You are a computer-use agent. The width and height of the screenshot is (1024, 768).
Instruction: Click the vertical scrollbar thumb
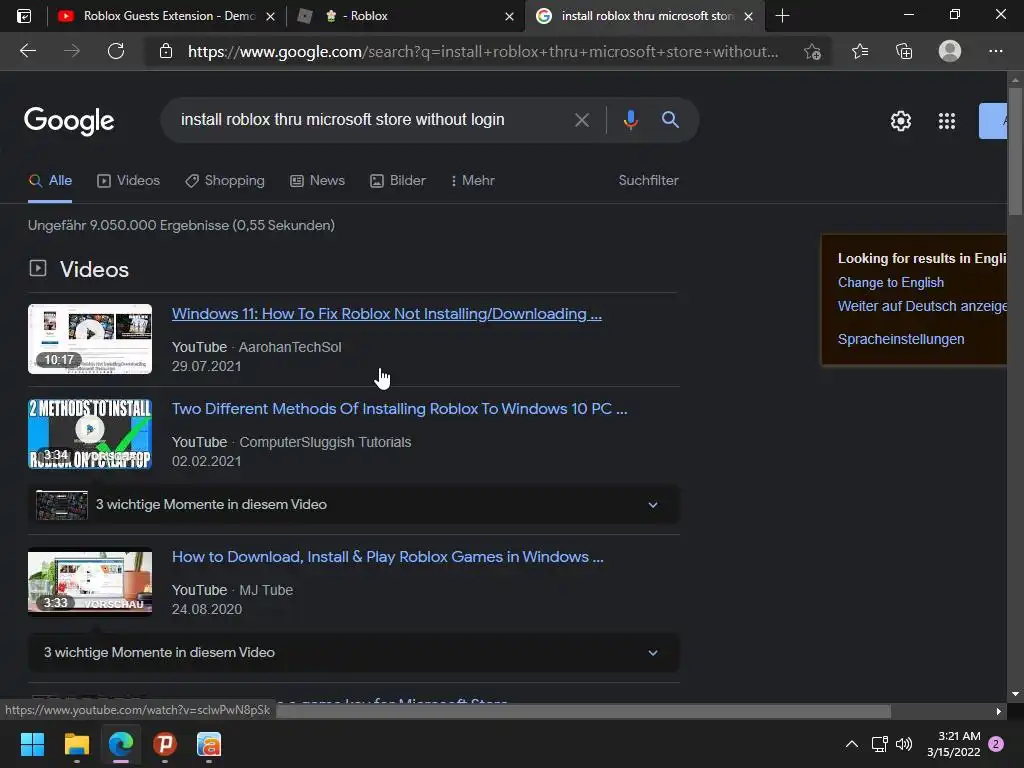(1015, 150)
